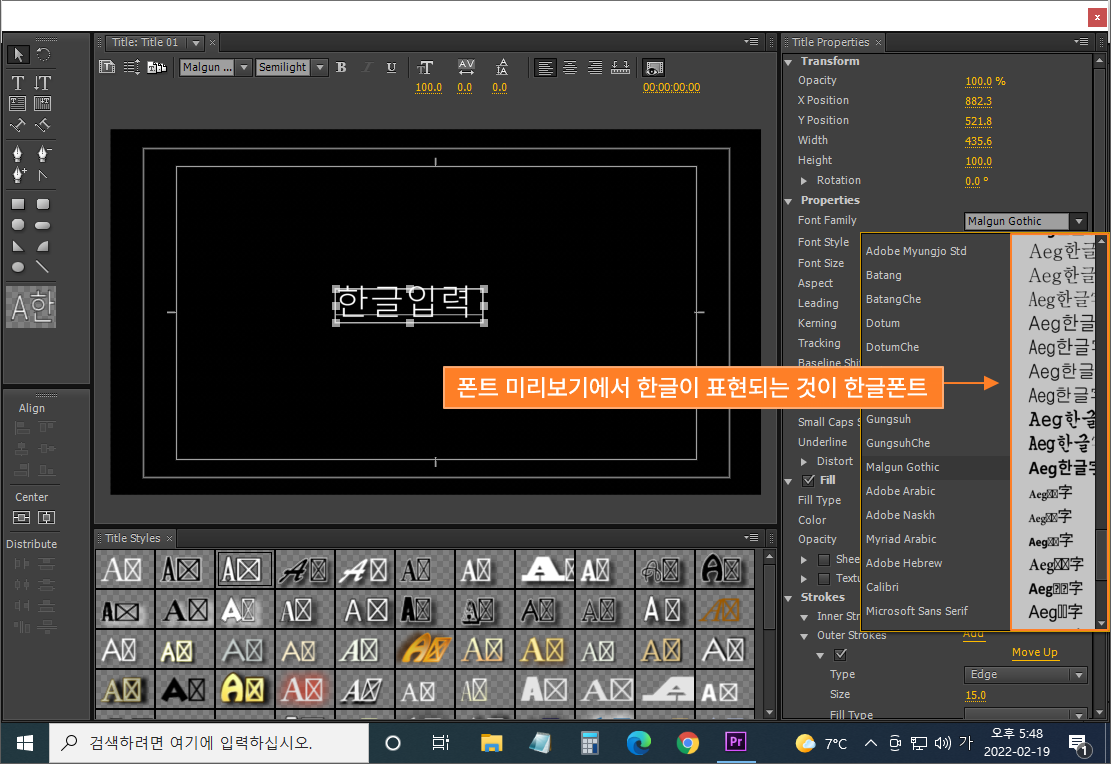The height and width of the screenshot is (764, 1111).
Task: Toggle Show Background Video icon
Action: [x=654, y=68]
